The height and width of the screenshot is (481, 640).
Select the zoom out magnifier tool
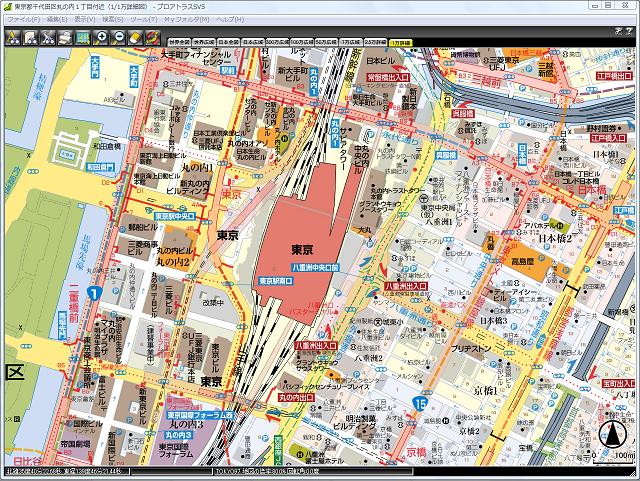tap(118, 38)
